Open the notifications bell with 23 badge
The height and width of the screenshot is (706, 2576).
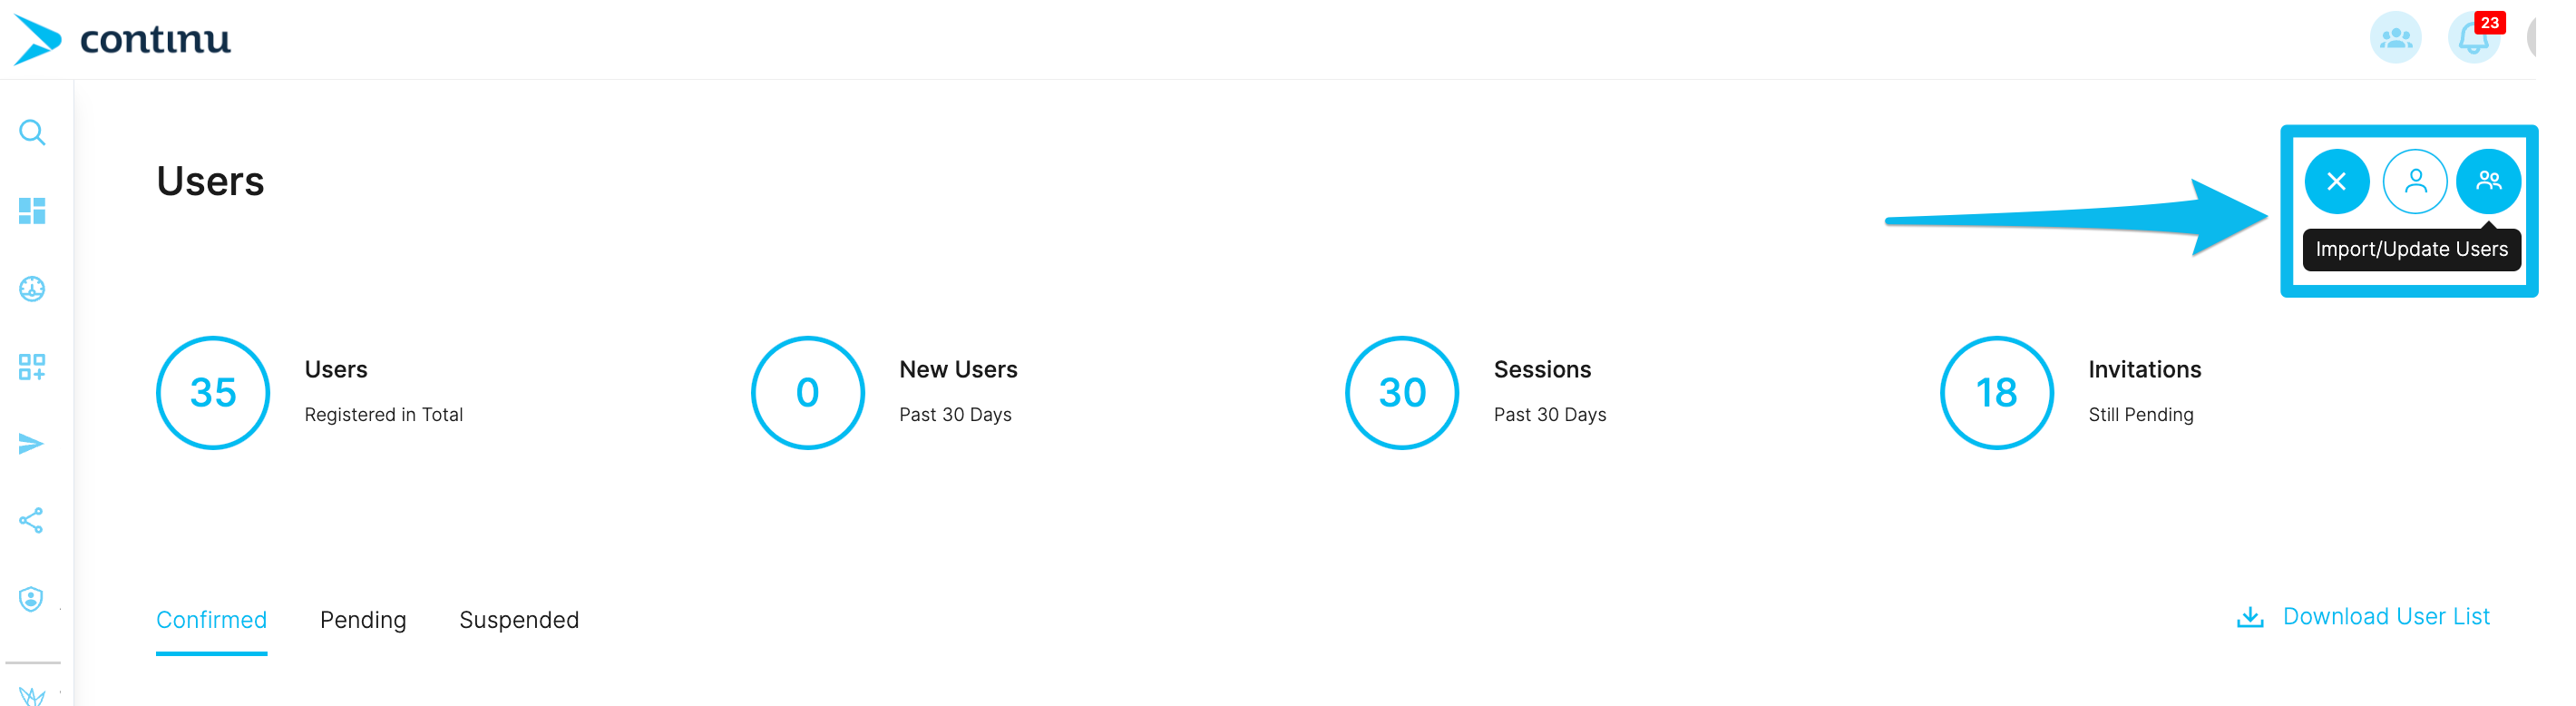(2474, 38)
